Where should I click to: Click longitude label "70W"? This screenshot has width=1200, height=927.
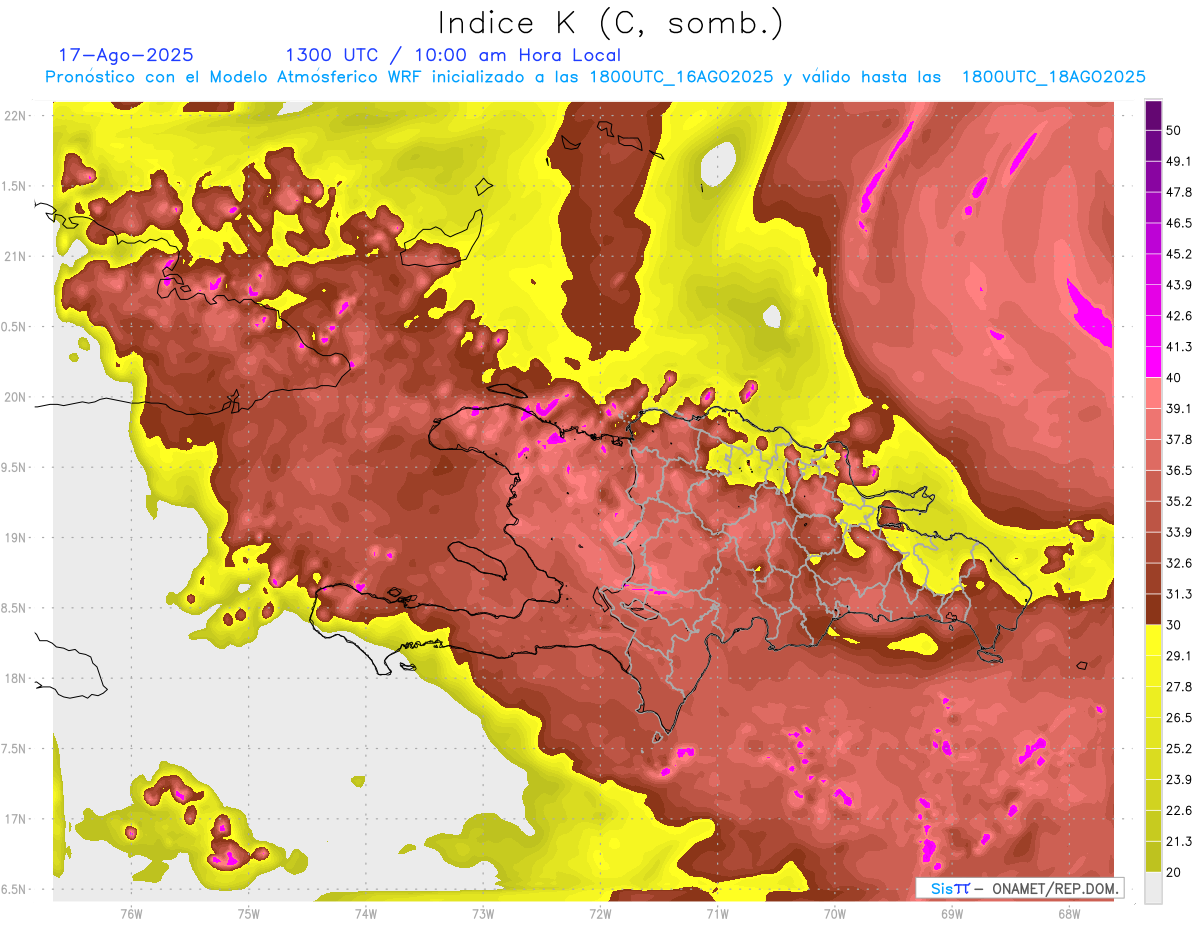point(834,913)
